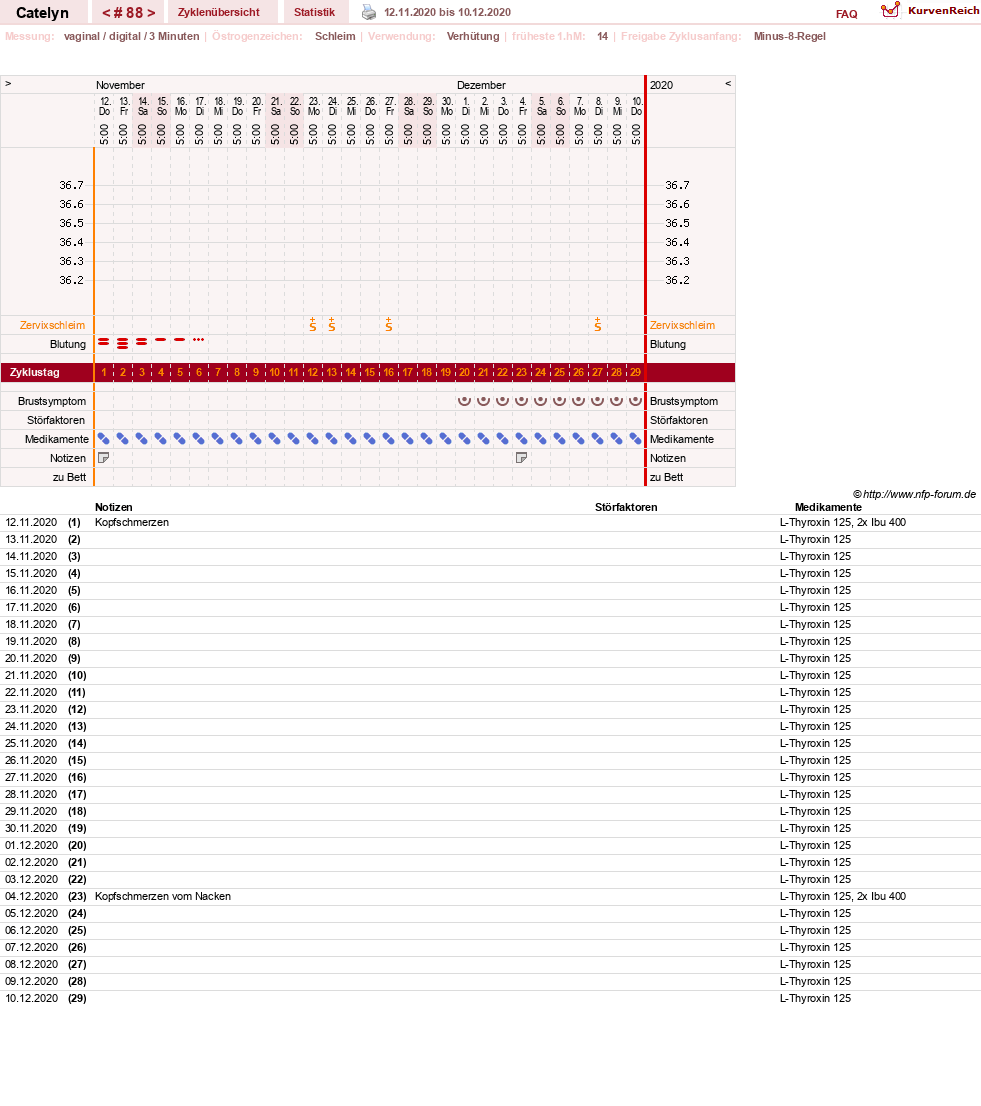Click the Blutung row label on left
Viewport: 981px width, 1106px height.
tap(68, 344)
